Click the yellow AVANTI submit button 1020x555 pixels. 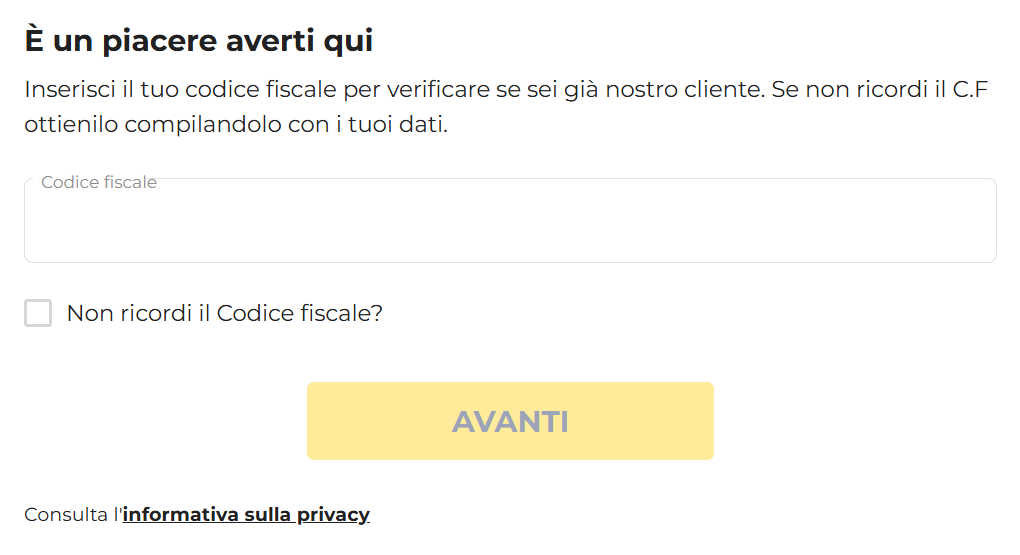click(510, 421)
